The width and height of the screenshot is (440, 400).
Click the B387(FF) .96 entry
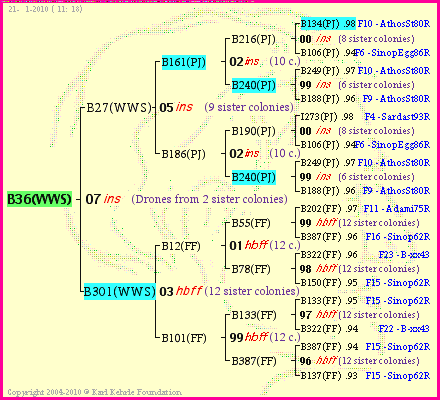329,237
